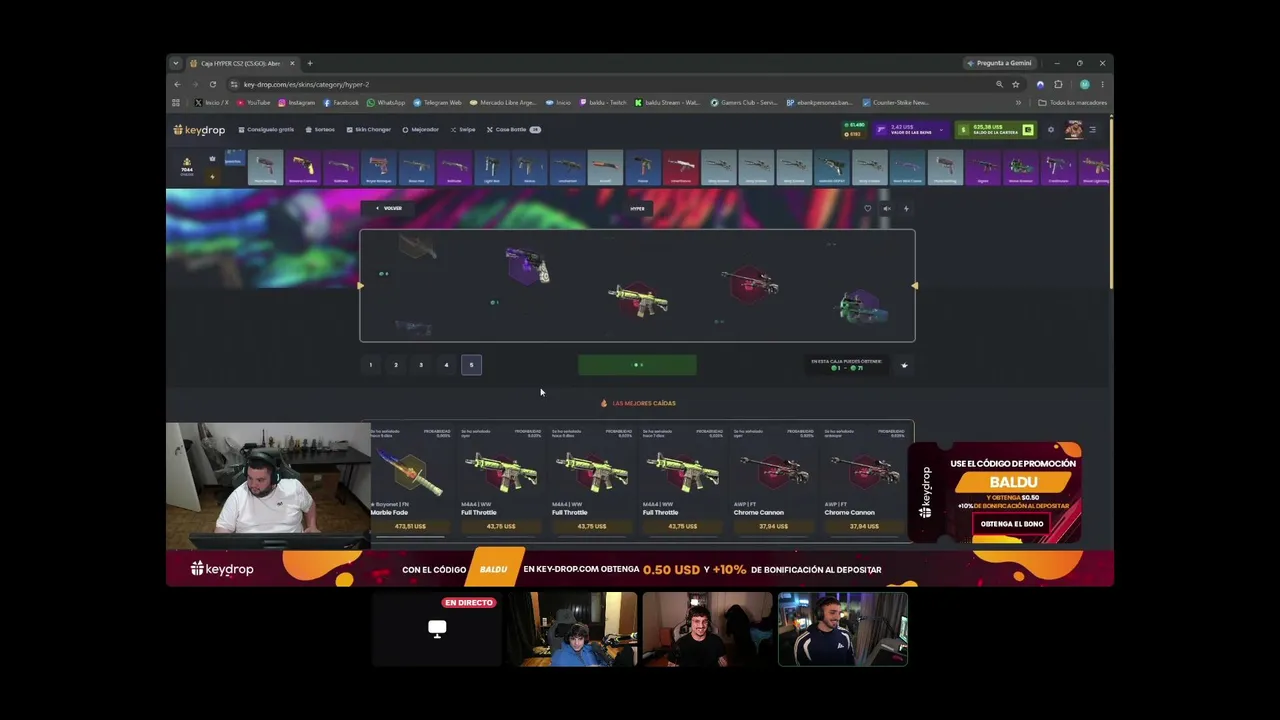
Task: Open the Consíguelo gratis menu item
Action: tap(266, 130)
